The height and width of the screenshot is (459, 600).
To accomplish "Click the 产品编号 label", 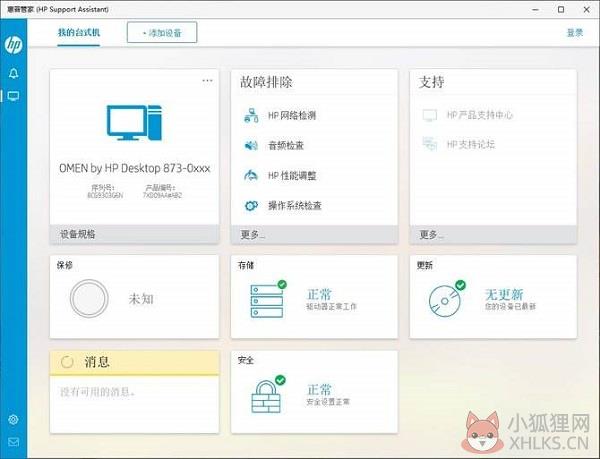I will 160,187.
